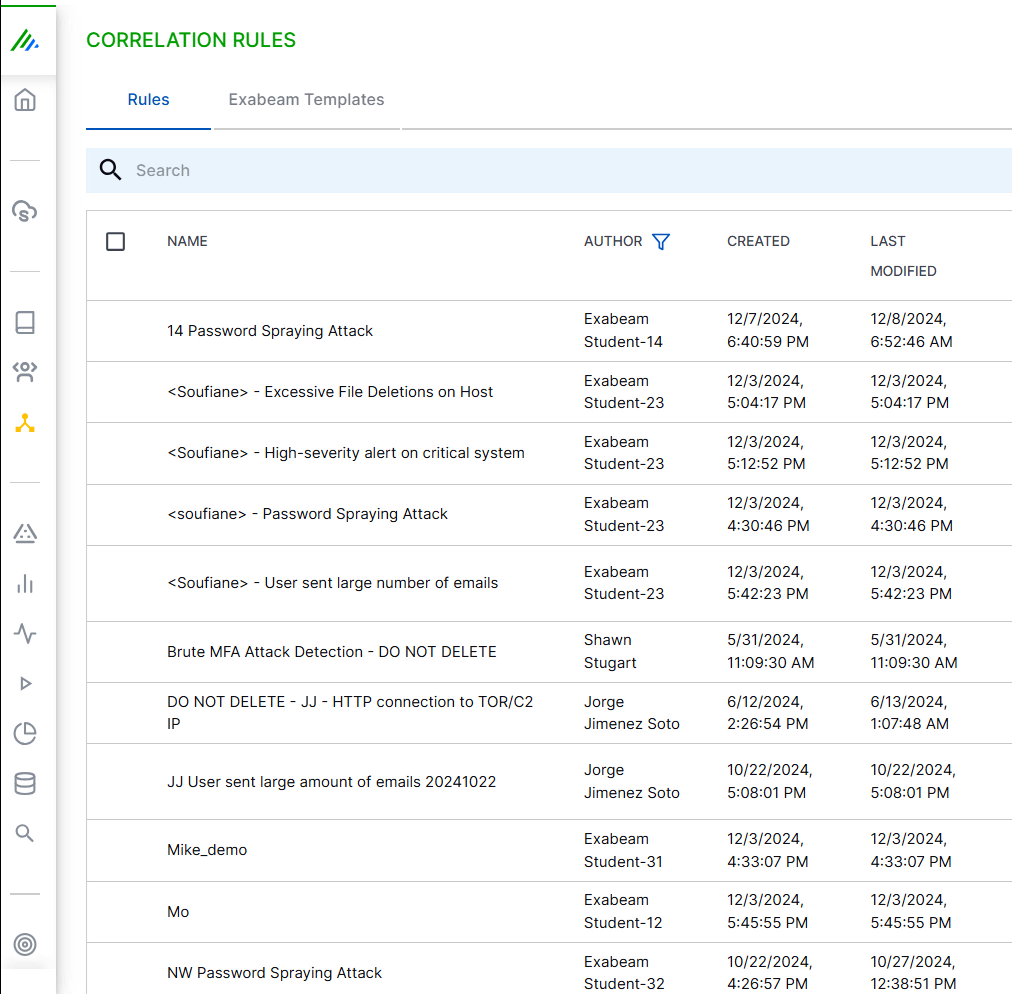Open the users and entities sidebar icon

click(x=25, y=372)
